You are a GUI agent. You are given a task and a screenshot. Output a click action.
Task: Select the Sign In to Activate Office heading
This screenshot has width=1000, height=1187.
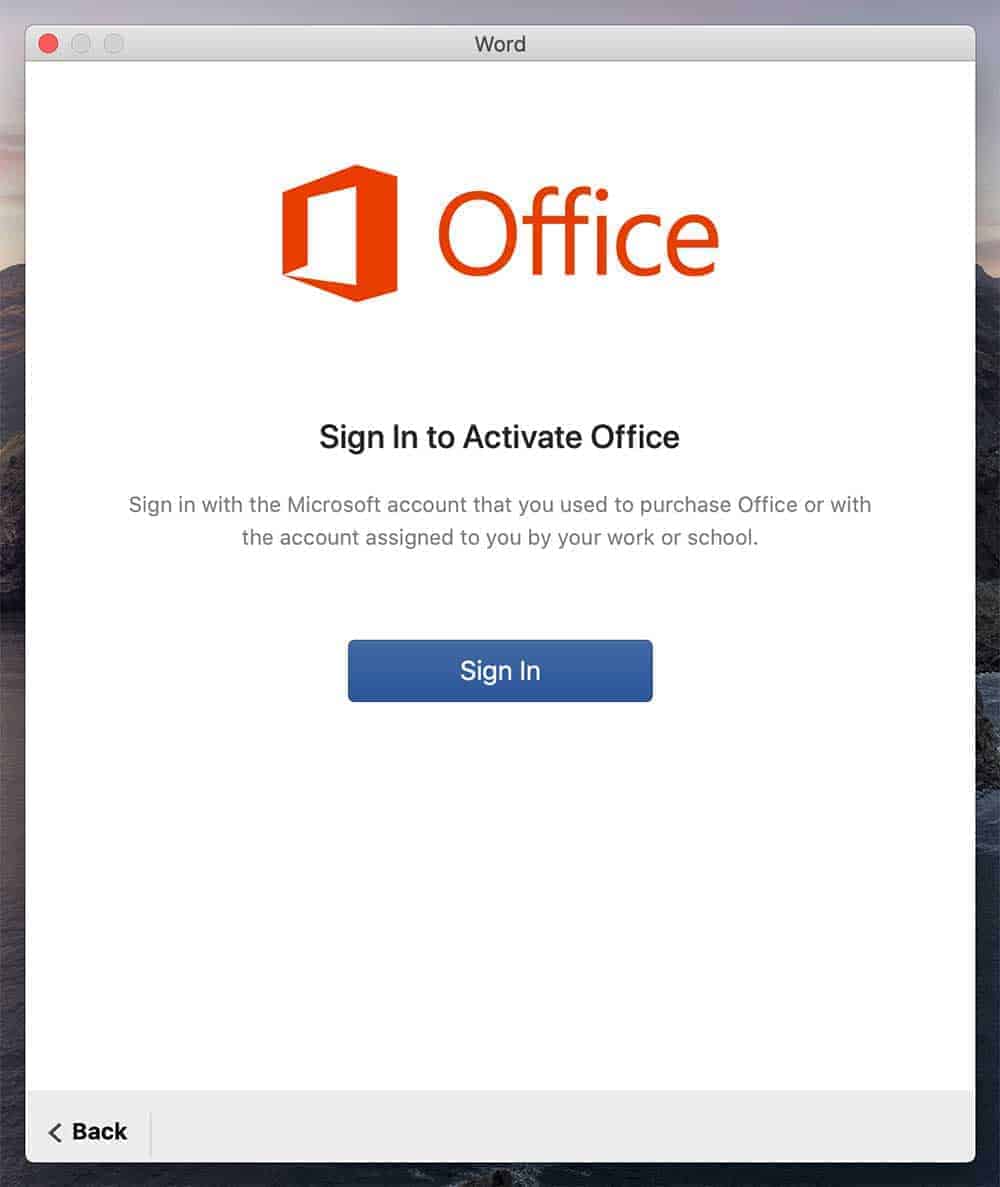[500, 438]
